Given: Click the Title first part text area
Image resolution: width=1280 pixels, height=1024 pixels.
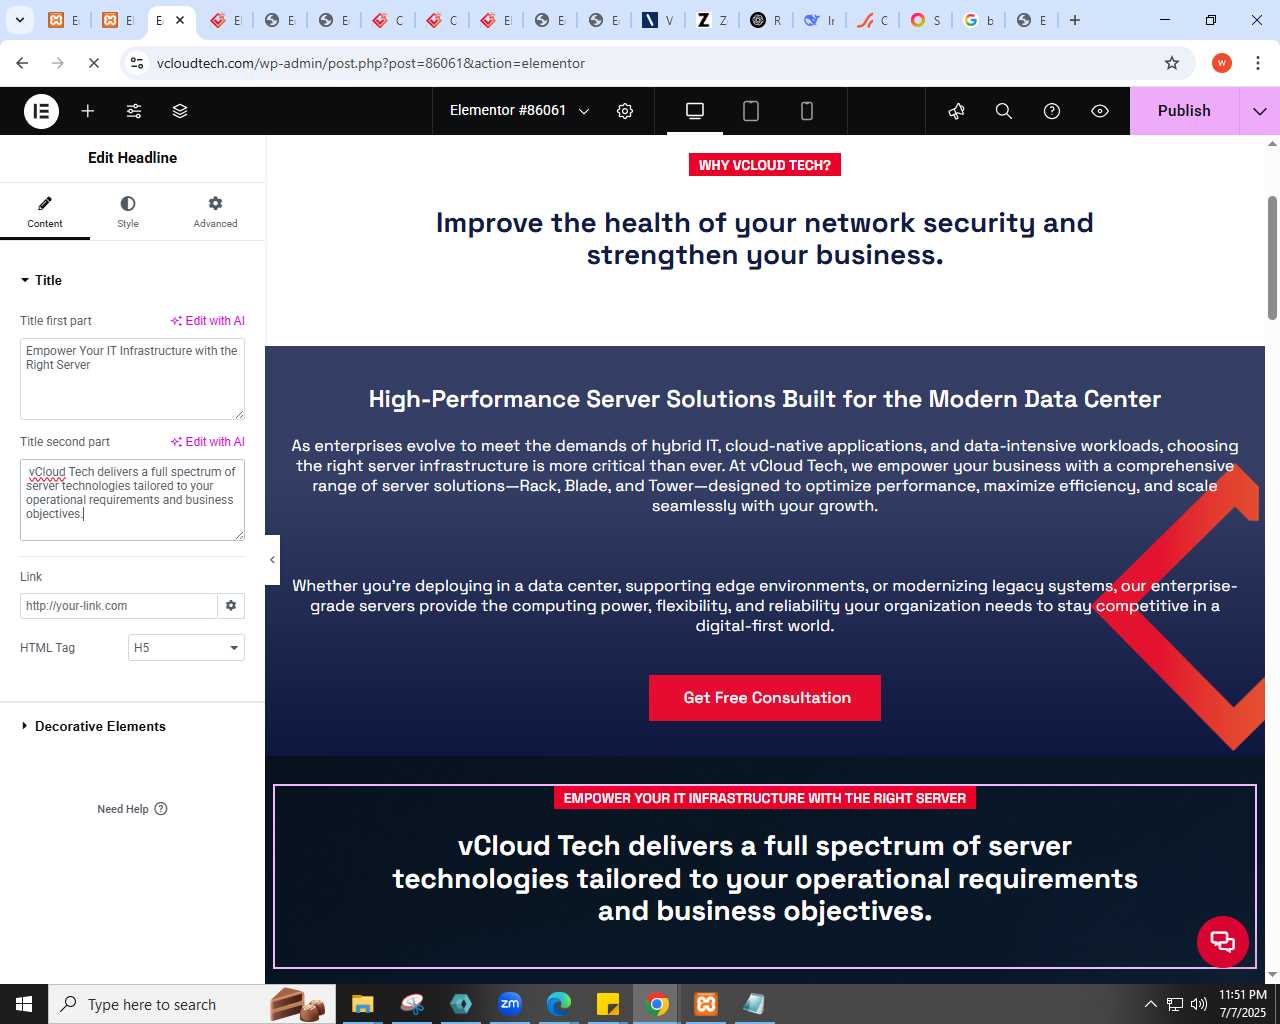Looking at the screenshot, I should (x=132, y=379).
